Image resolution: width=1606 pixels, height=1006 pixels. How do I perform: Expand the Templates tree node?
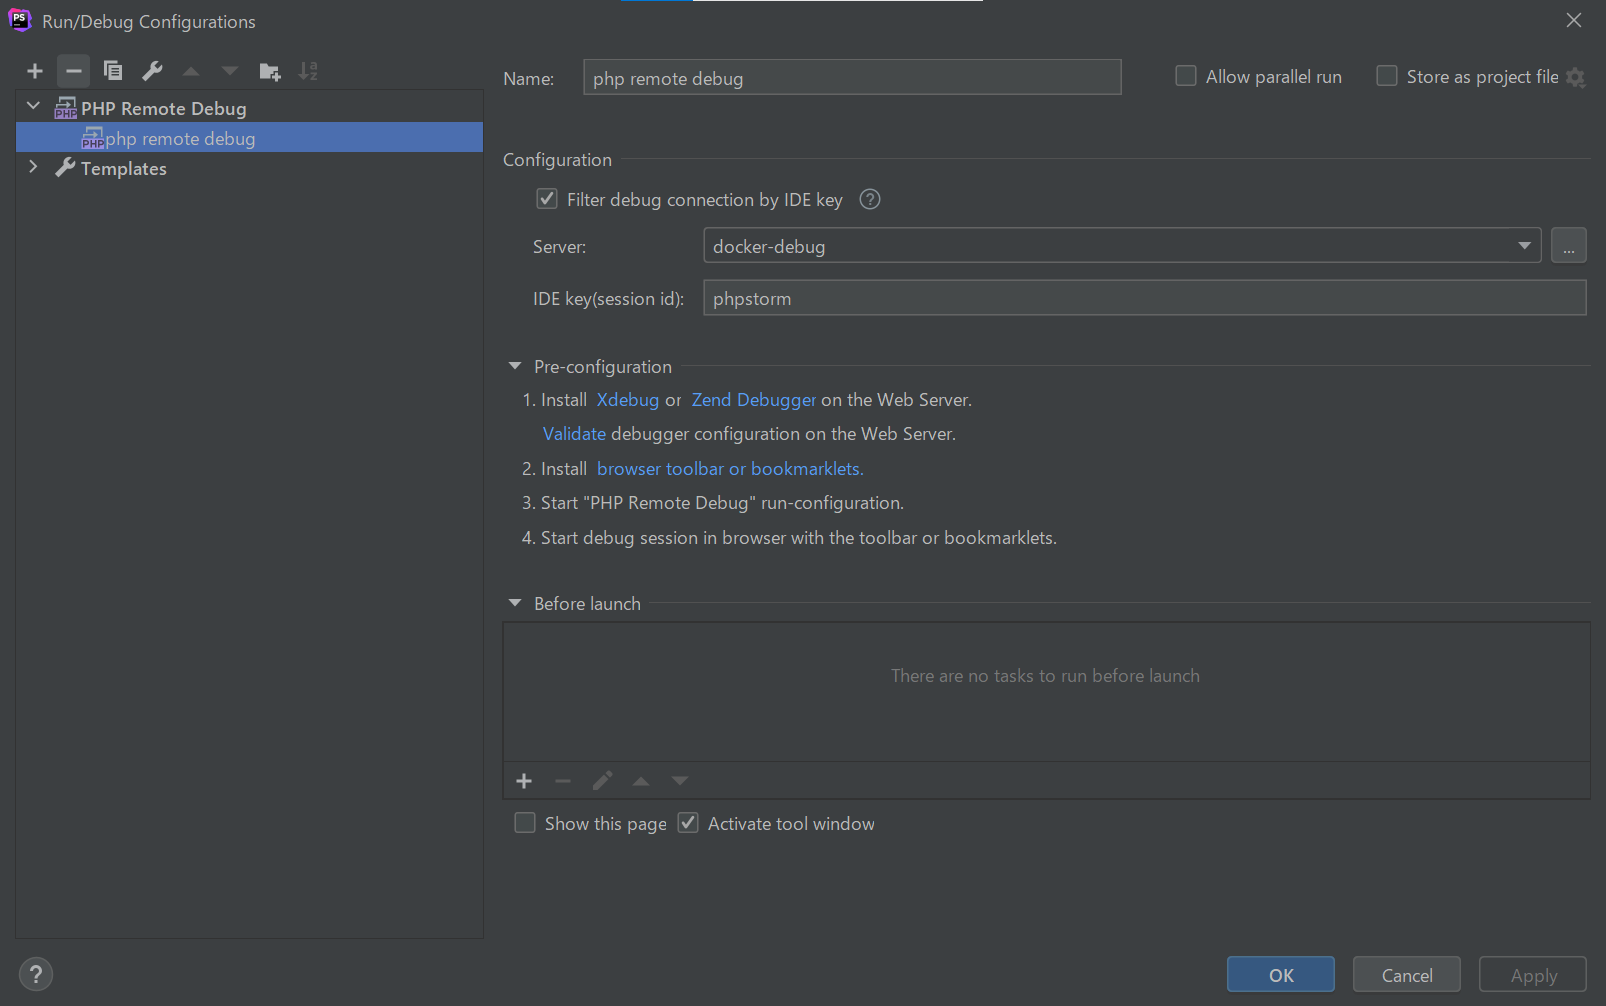tap(33, 167)
